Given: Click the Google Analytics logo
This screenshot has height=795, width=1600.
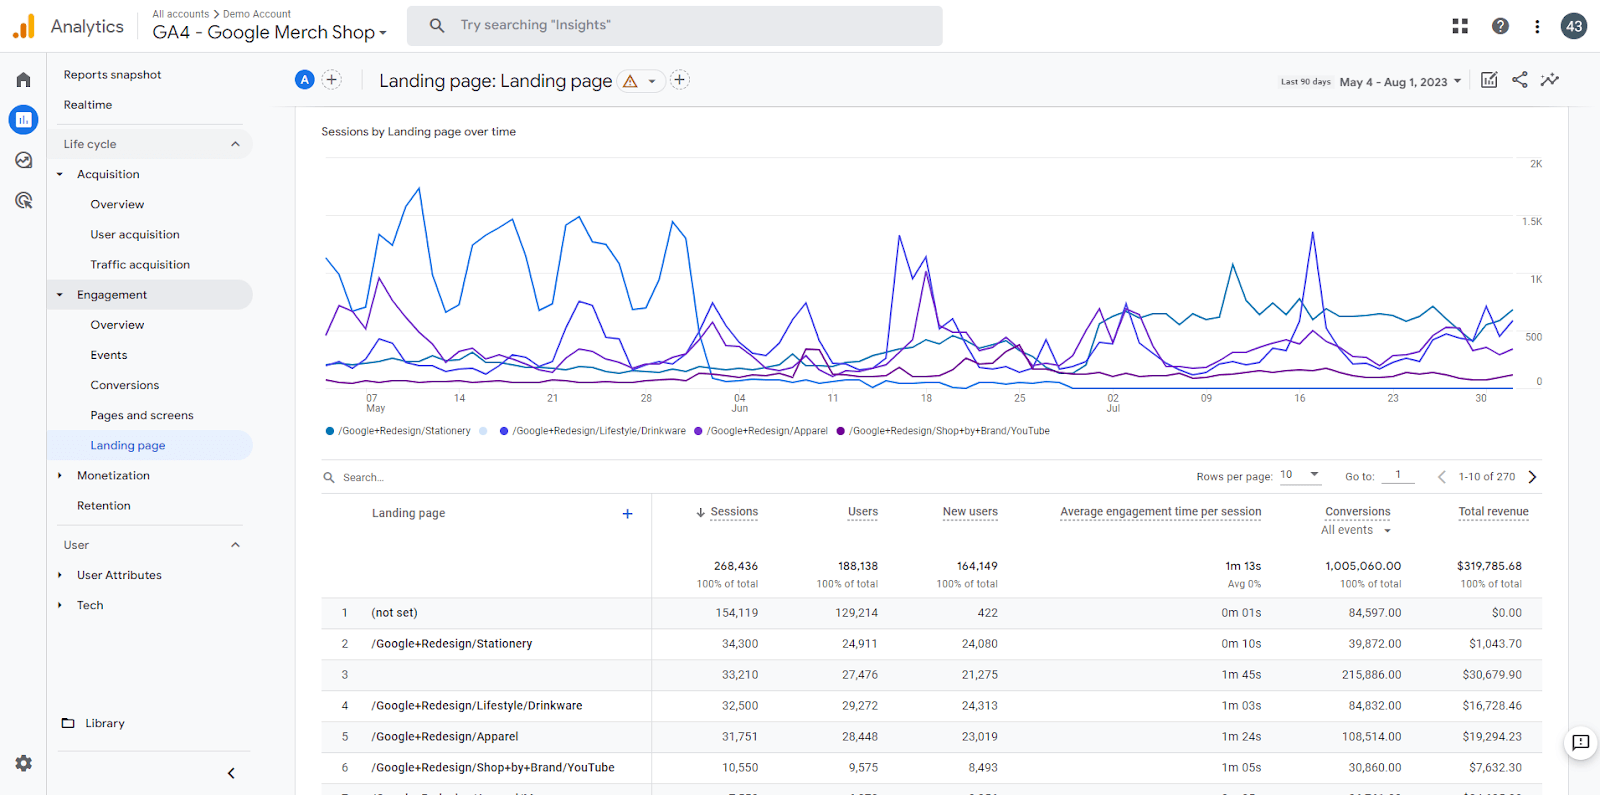Looking at the screenshot, I should coord(24,26).
